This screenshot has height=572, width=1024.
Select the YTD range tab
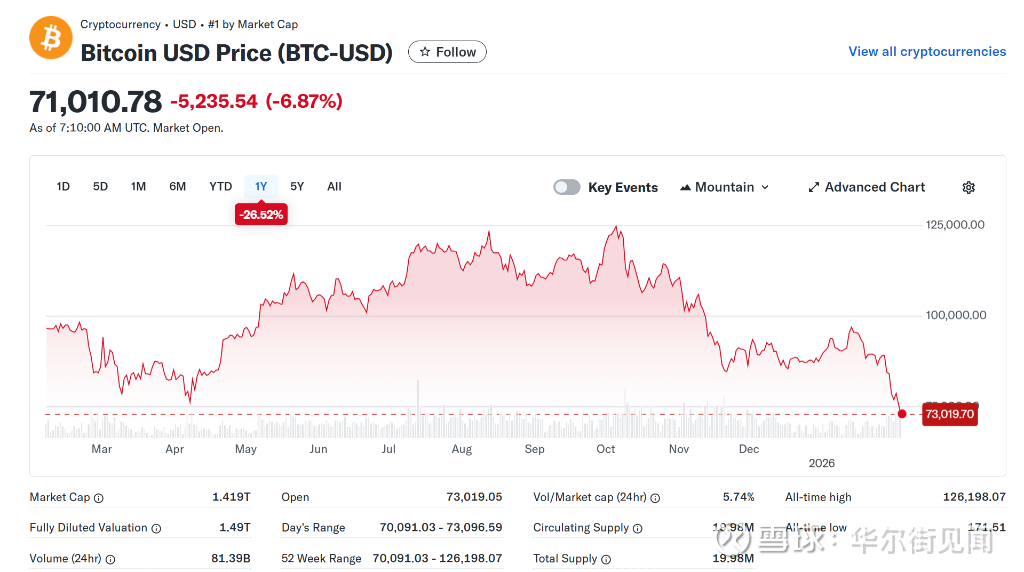pyautogui.click(x=220, y=187)
